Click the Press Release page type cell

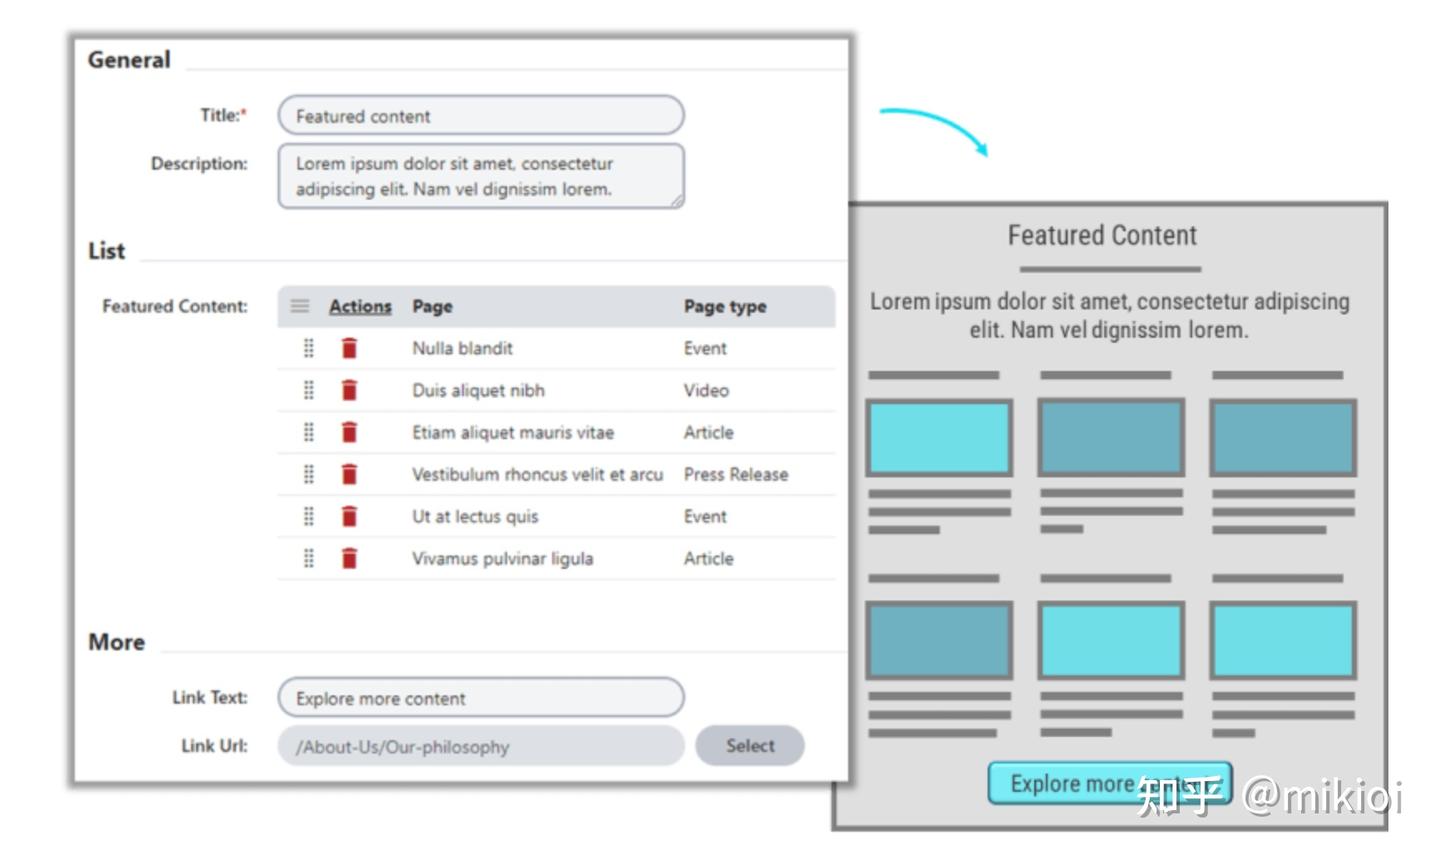(736, 474)
